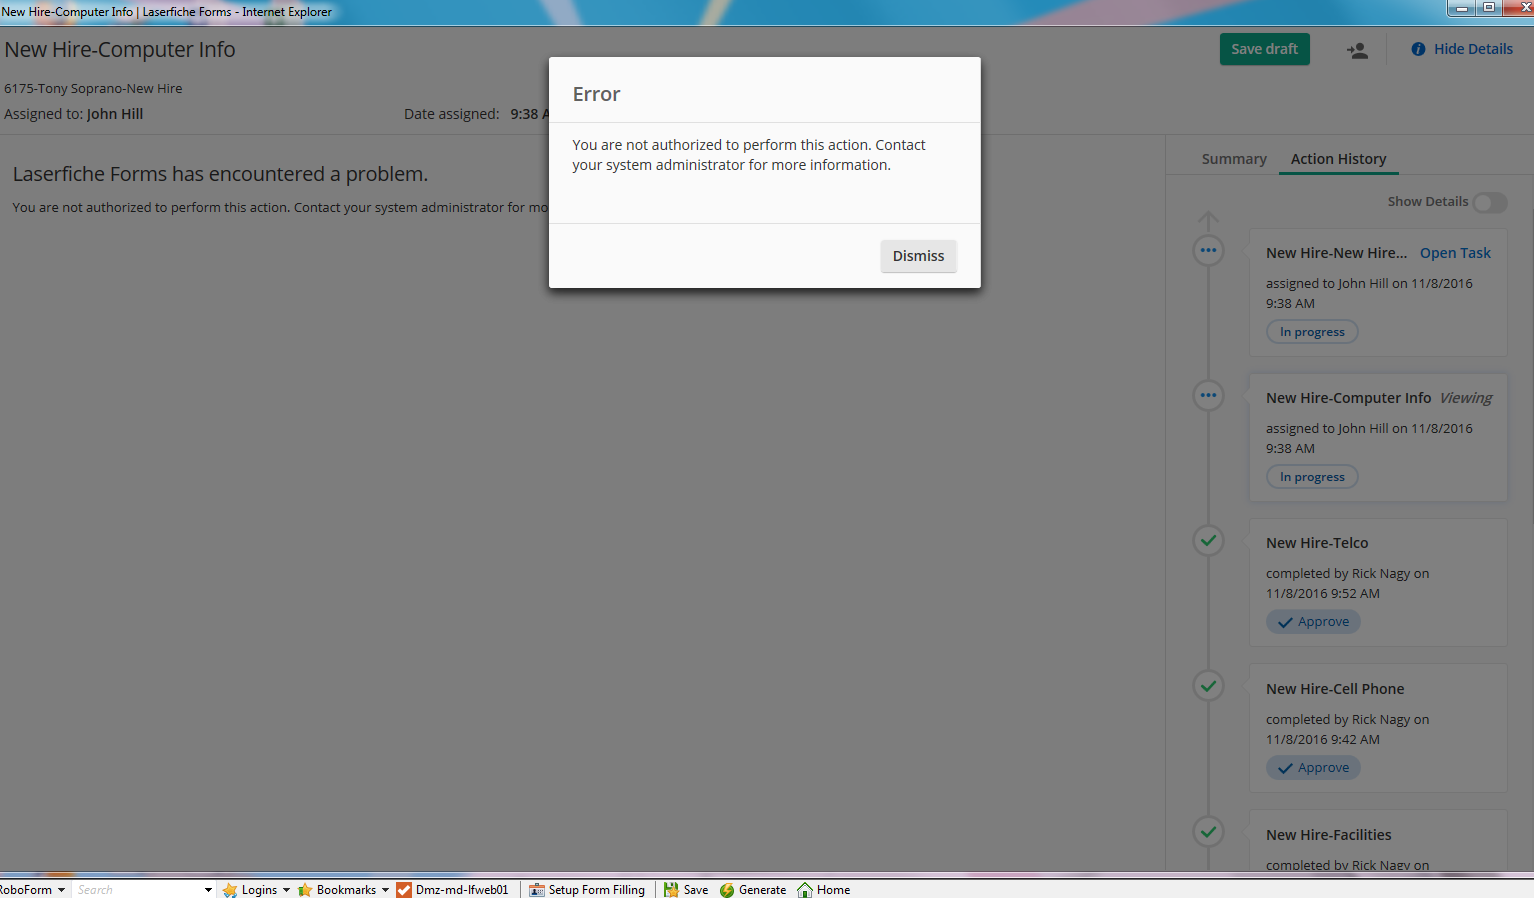Open Task link for New Hire-New Hire

point(1455,253)
